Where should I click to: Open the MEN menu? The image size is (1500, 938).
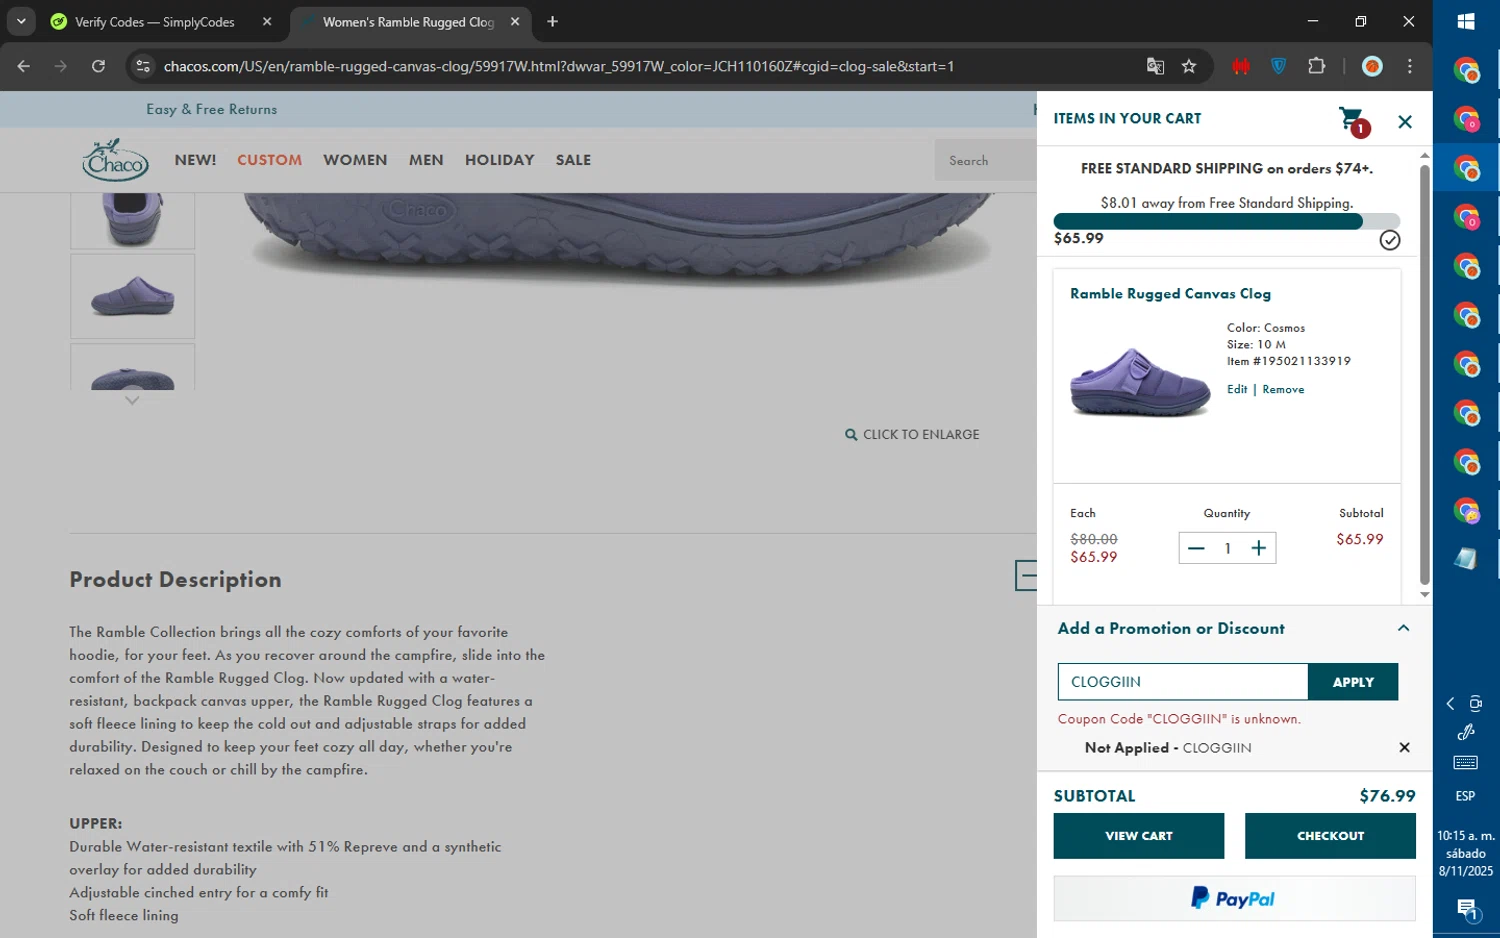(426, 160)
